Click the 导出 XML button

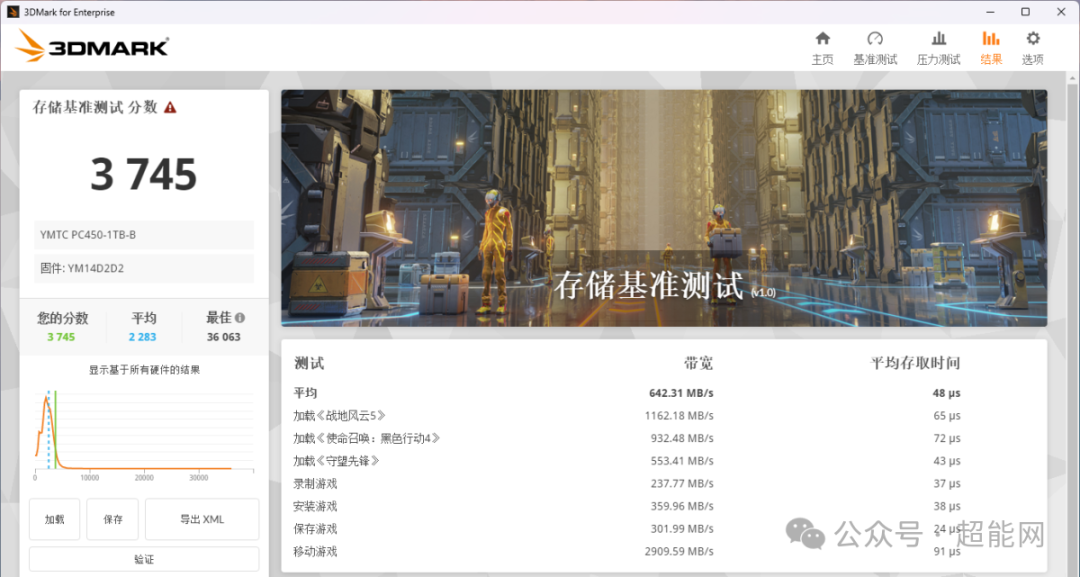[x=202, y=519]
